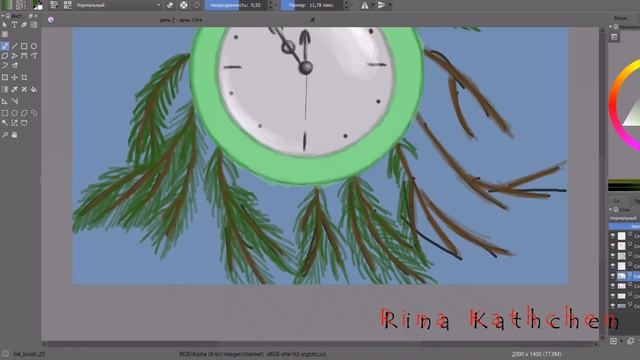
Task: Select the Transform tool
Action: click(x=4, y=77)
